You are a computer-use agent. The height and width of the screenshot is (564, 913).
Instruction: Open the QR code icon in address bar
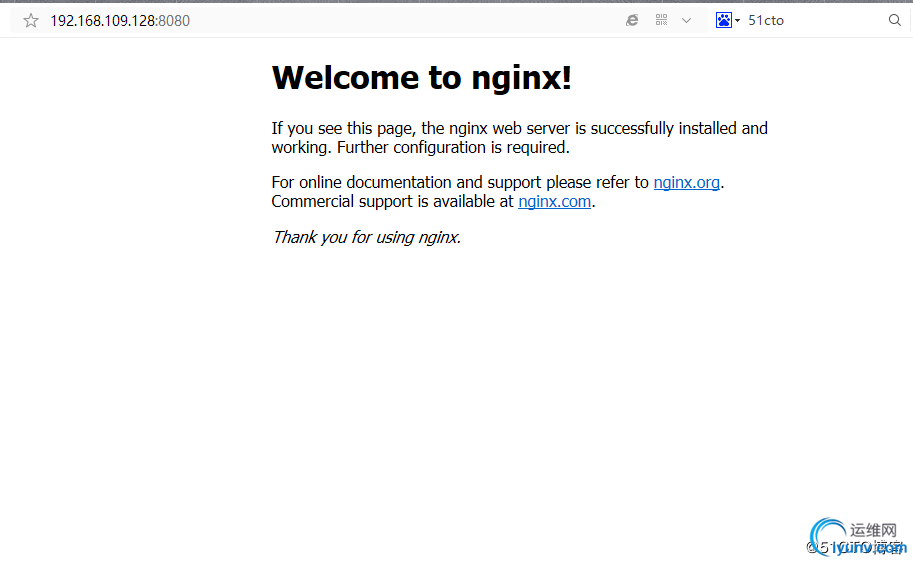(661, 20)
